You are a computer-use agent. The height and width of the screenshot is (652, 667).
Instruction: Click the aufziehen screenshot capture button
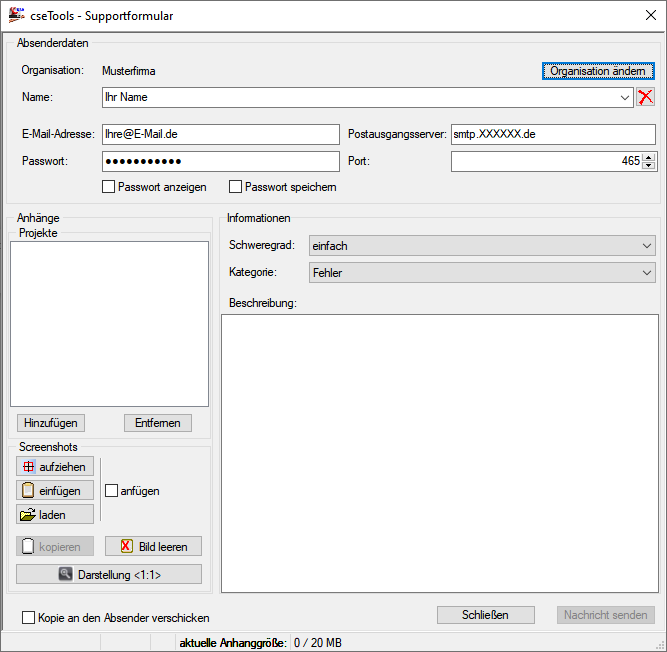[55, 466]
